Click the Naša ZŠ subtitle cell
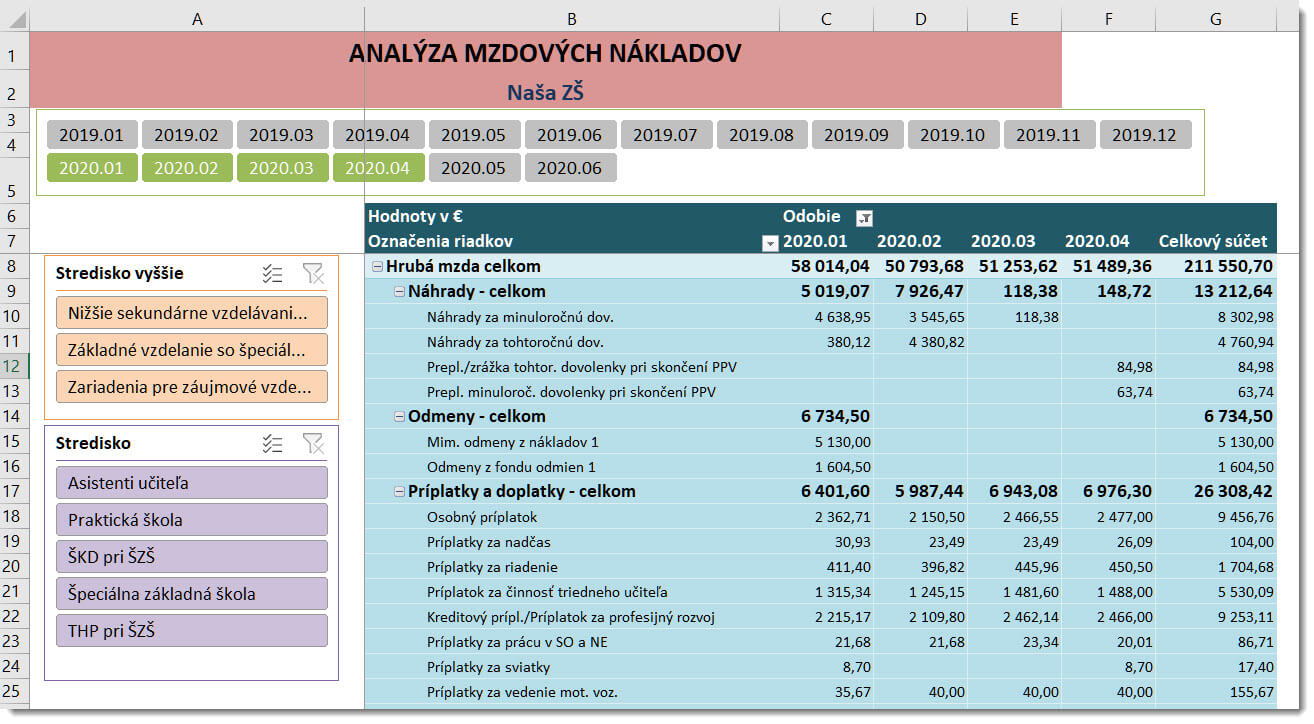Image resolution: width=1314 pixels, height=724 pixels. pos(545,93)
